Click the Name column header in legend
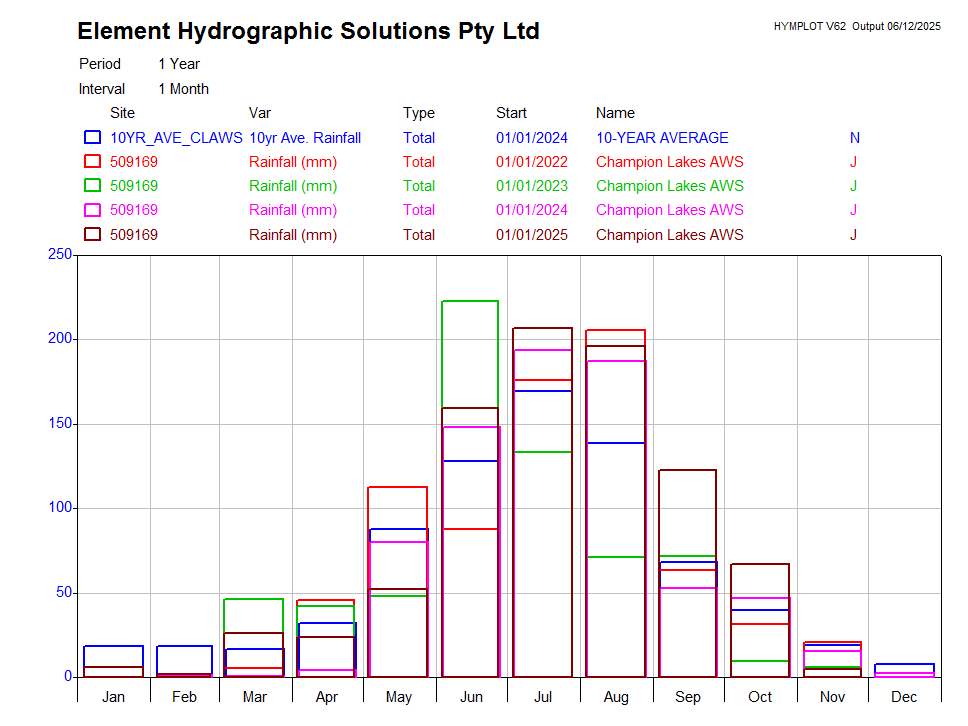The image size is (968, 726). 615,113
